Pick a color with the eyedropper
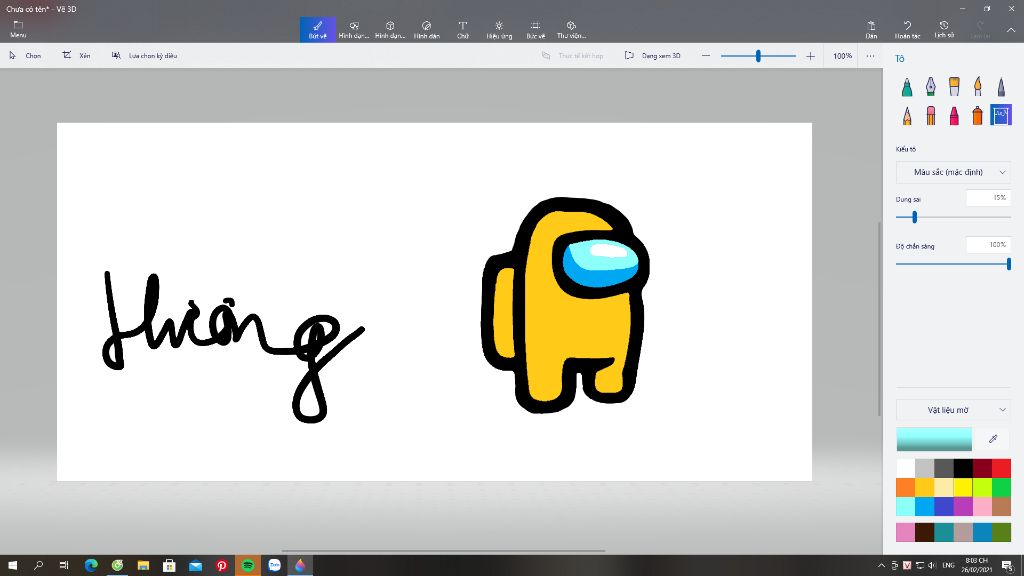Screen dimensions: 1024x576 (x=993, y=439)
